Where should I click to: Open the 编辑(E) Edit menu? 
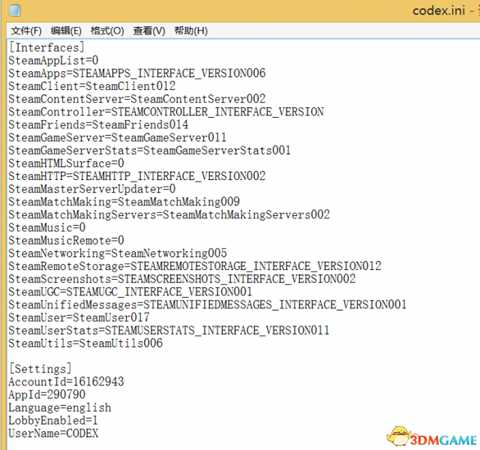pos(66,31)
